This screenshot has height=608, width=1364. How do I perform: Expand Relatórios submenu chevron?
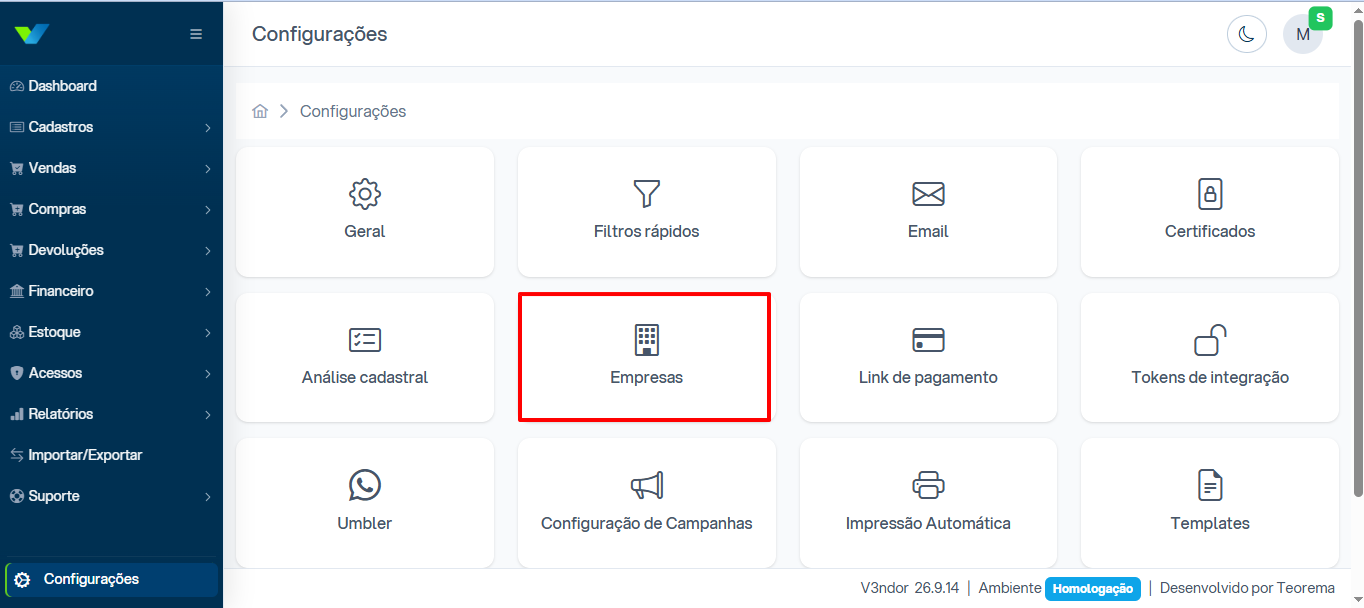(x=207, y=415)
